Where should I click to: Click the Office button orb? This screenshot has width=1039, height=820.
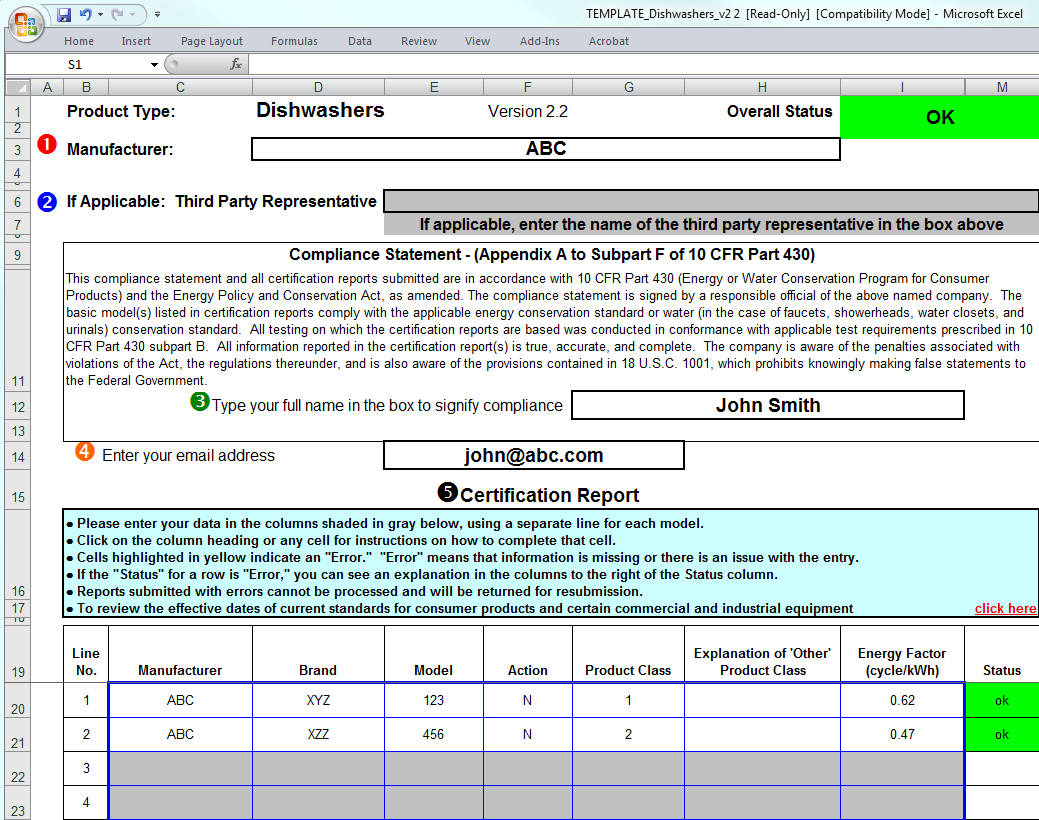pos(27,22)
